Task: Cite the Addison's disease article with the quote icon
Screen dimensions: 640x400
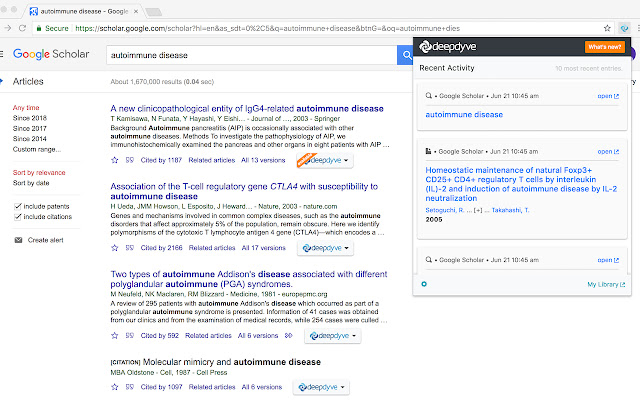Action: (x=129, y=336)
